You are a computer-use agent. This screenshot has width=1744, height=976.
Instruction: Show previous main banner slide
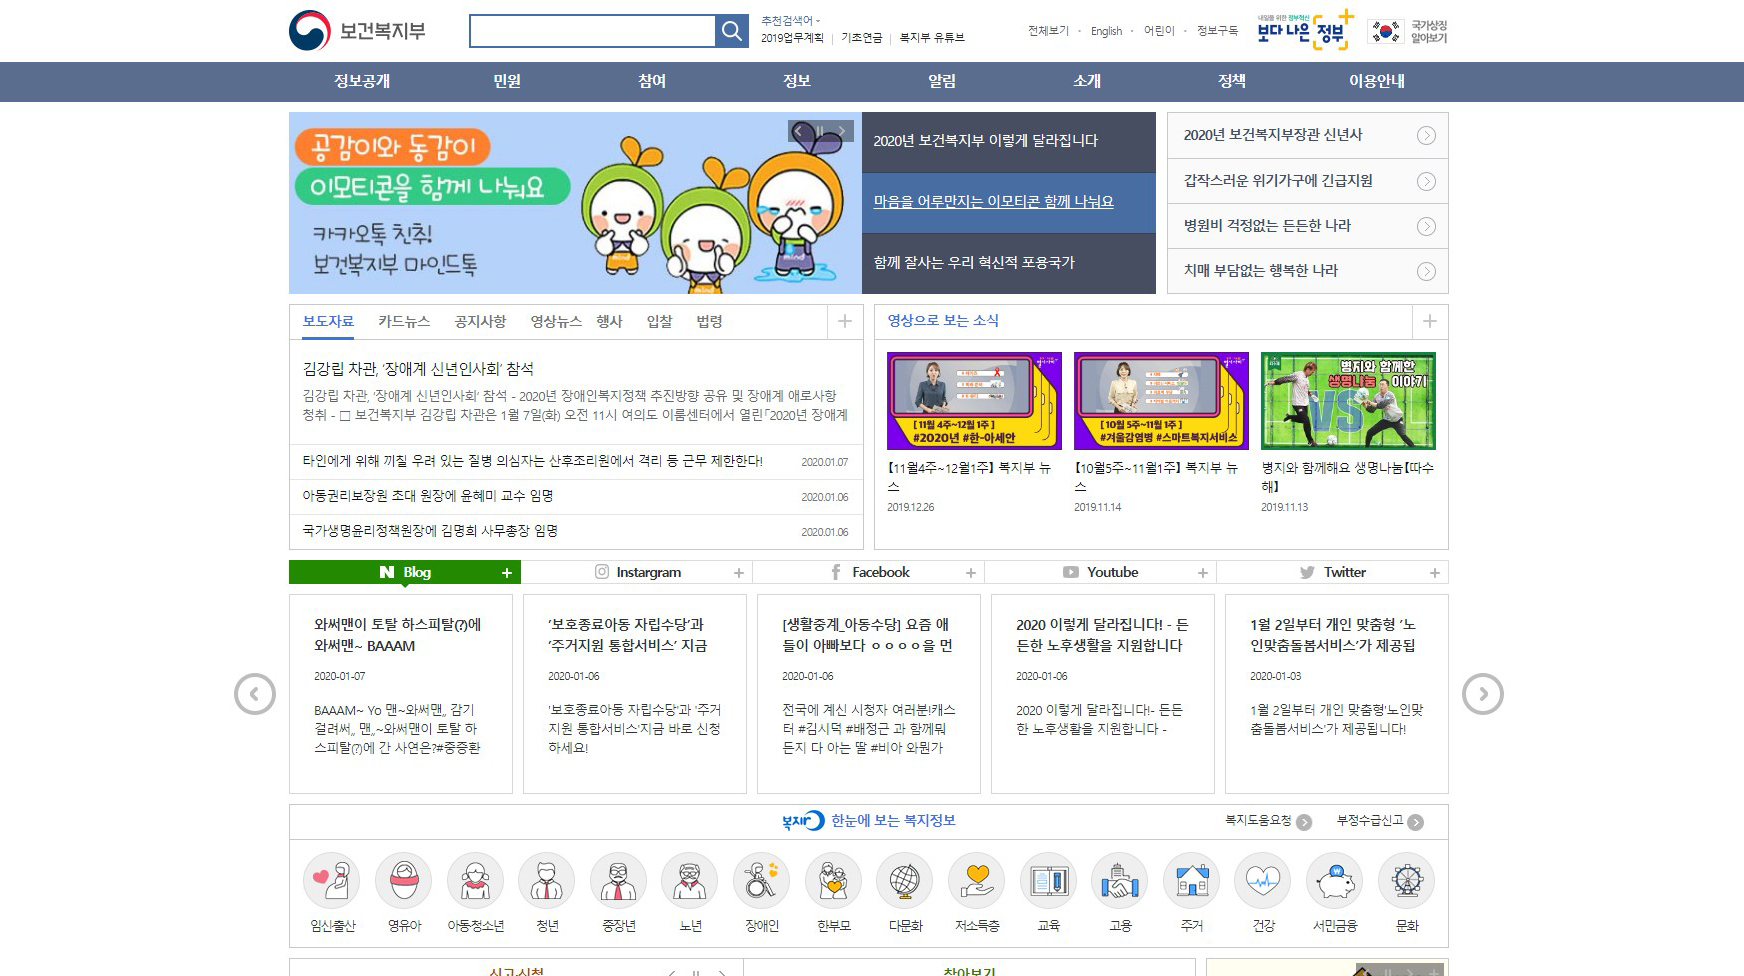[799, 131]
